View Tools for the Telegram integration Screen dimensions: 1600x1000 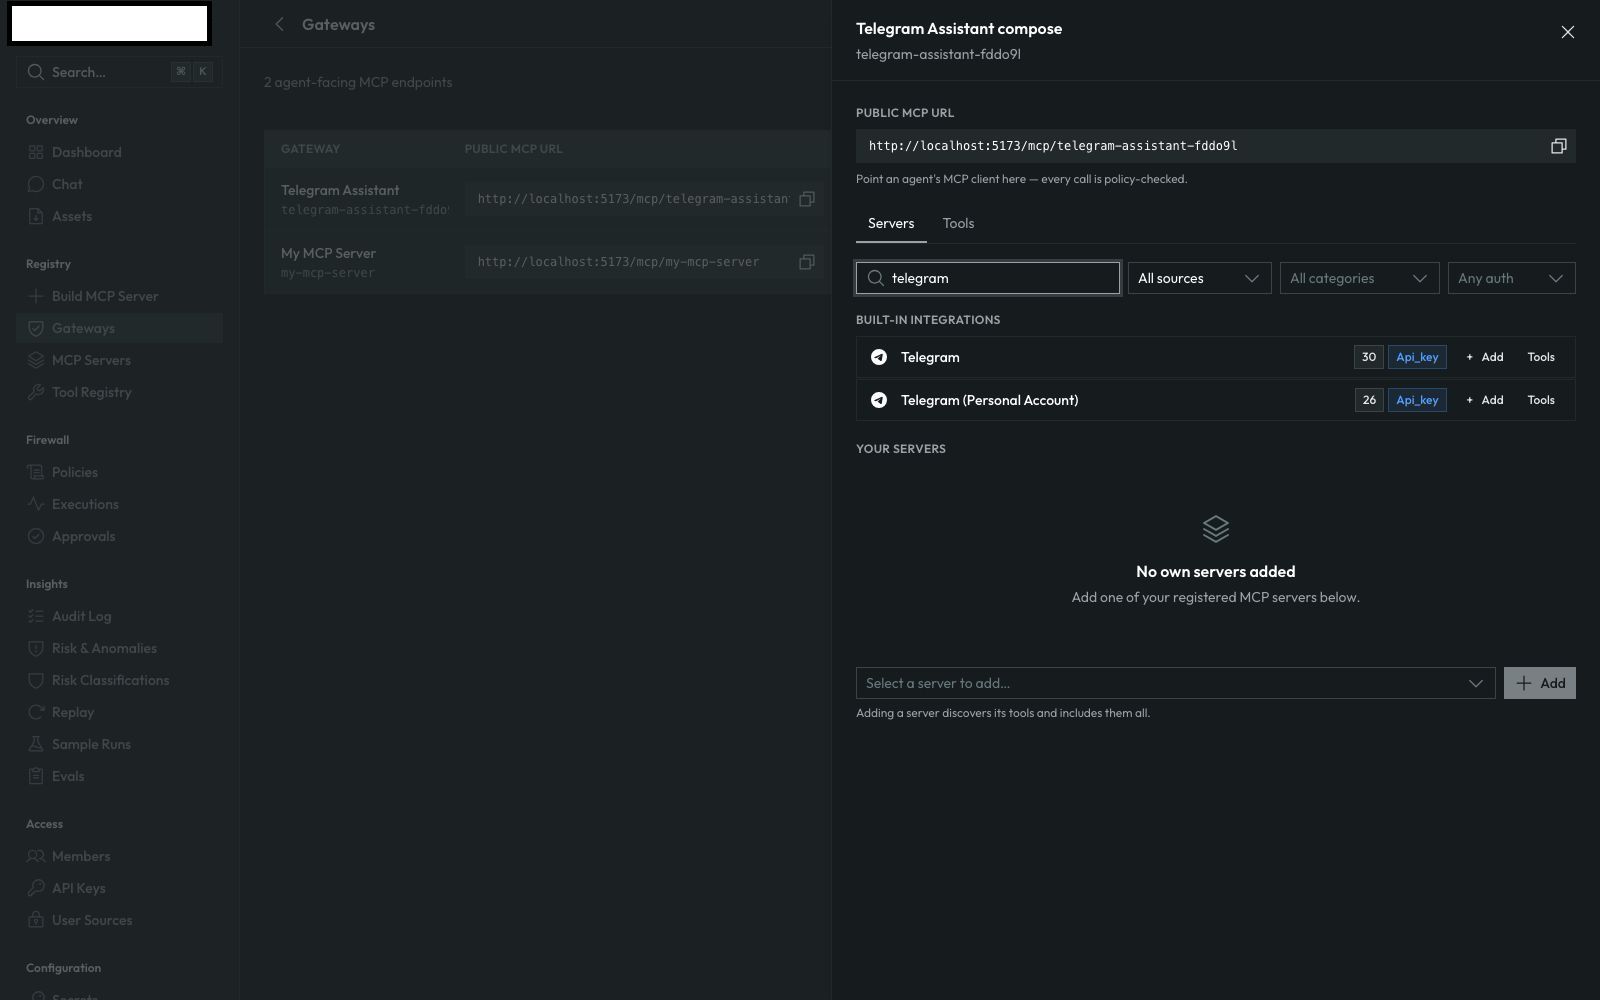point(1541,357)
